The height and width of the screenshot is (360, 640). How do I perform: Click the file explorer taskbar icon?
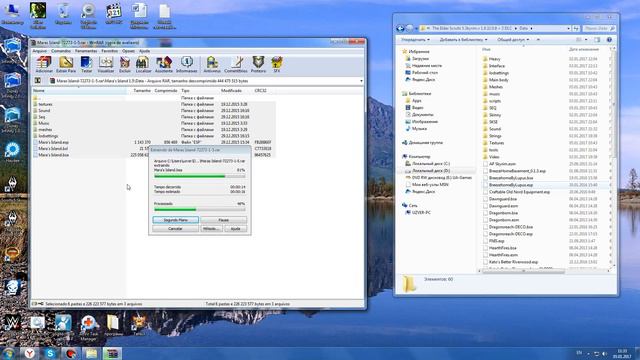(x=91, y=353)
